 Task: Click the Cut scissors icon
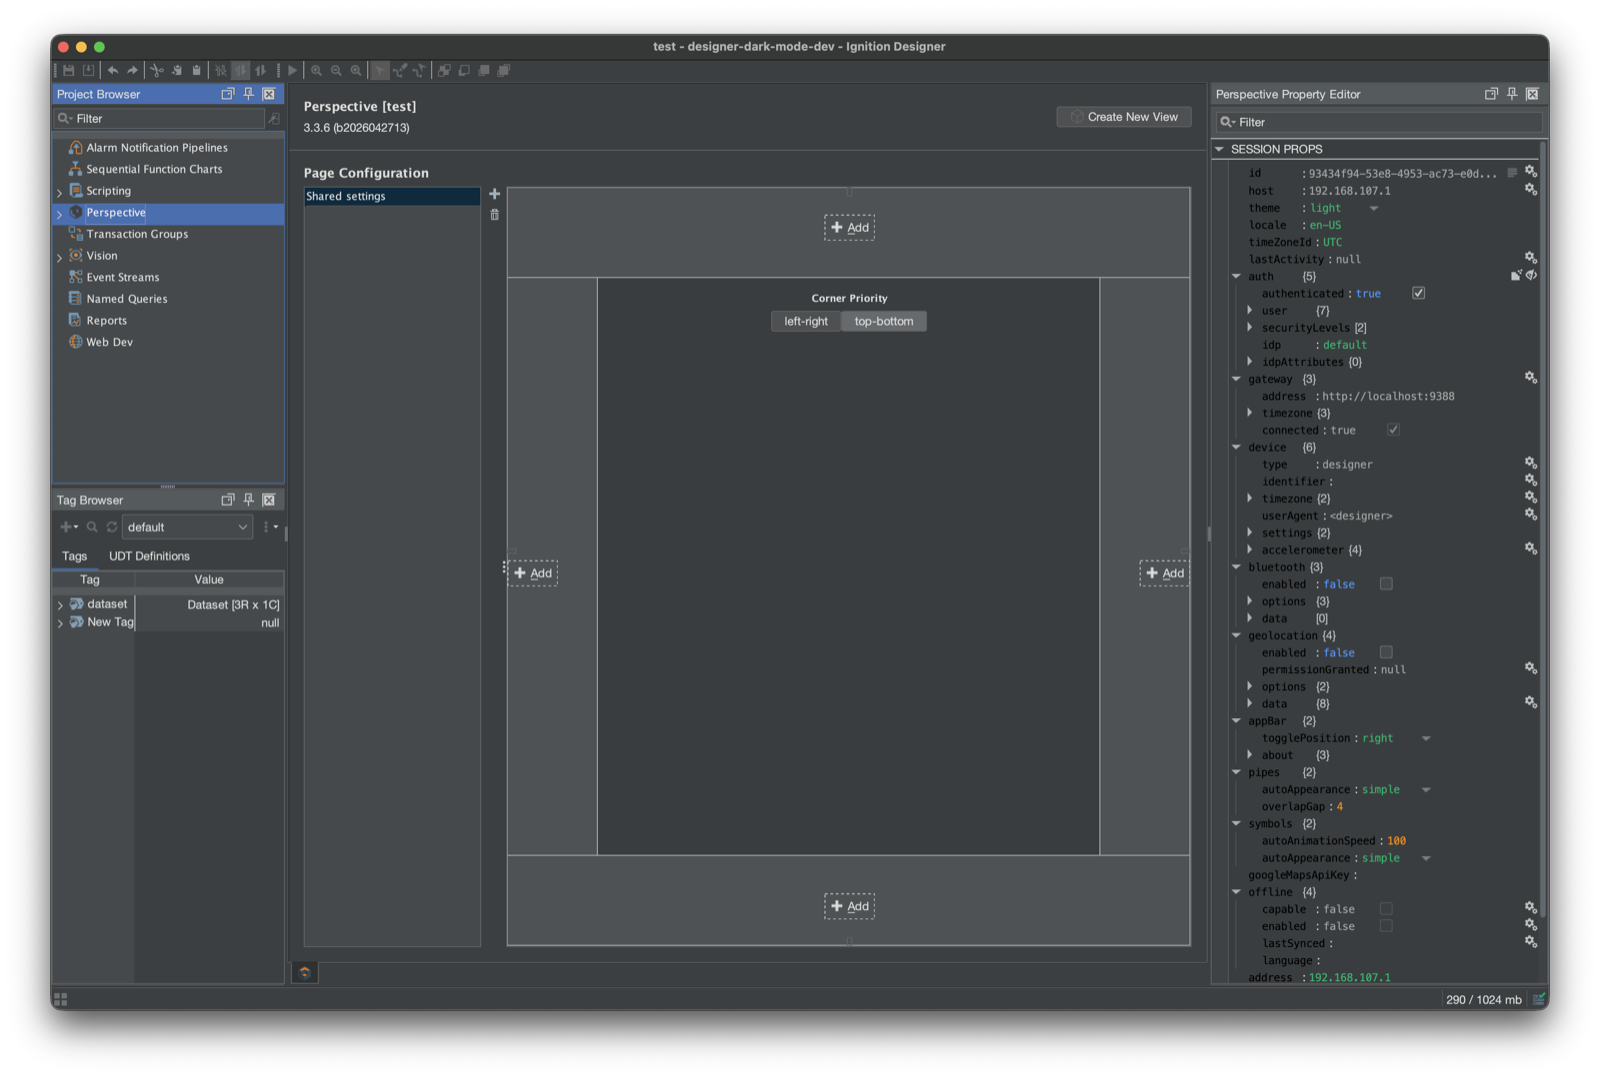(x=157, y=71)
